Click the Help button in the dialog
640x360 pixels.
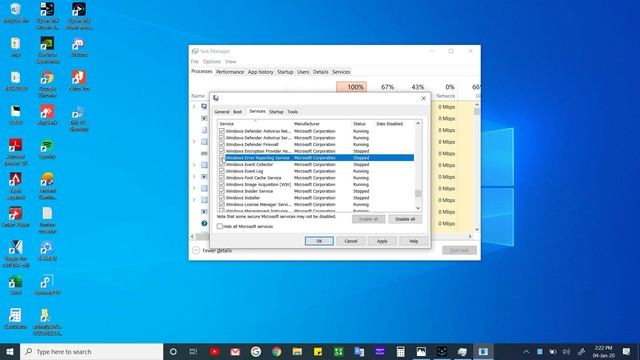click(413, 241)
